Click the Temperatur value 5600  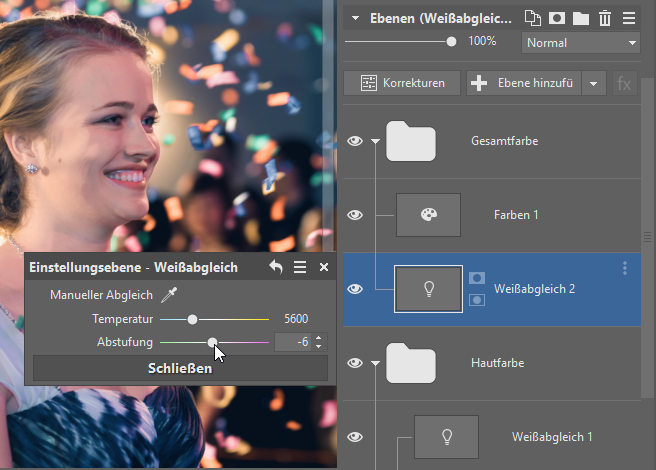click(x=296, y=319)
